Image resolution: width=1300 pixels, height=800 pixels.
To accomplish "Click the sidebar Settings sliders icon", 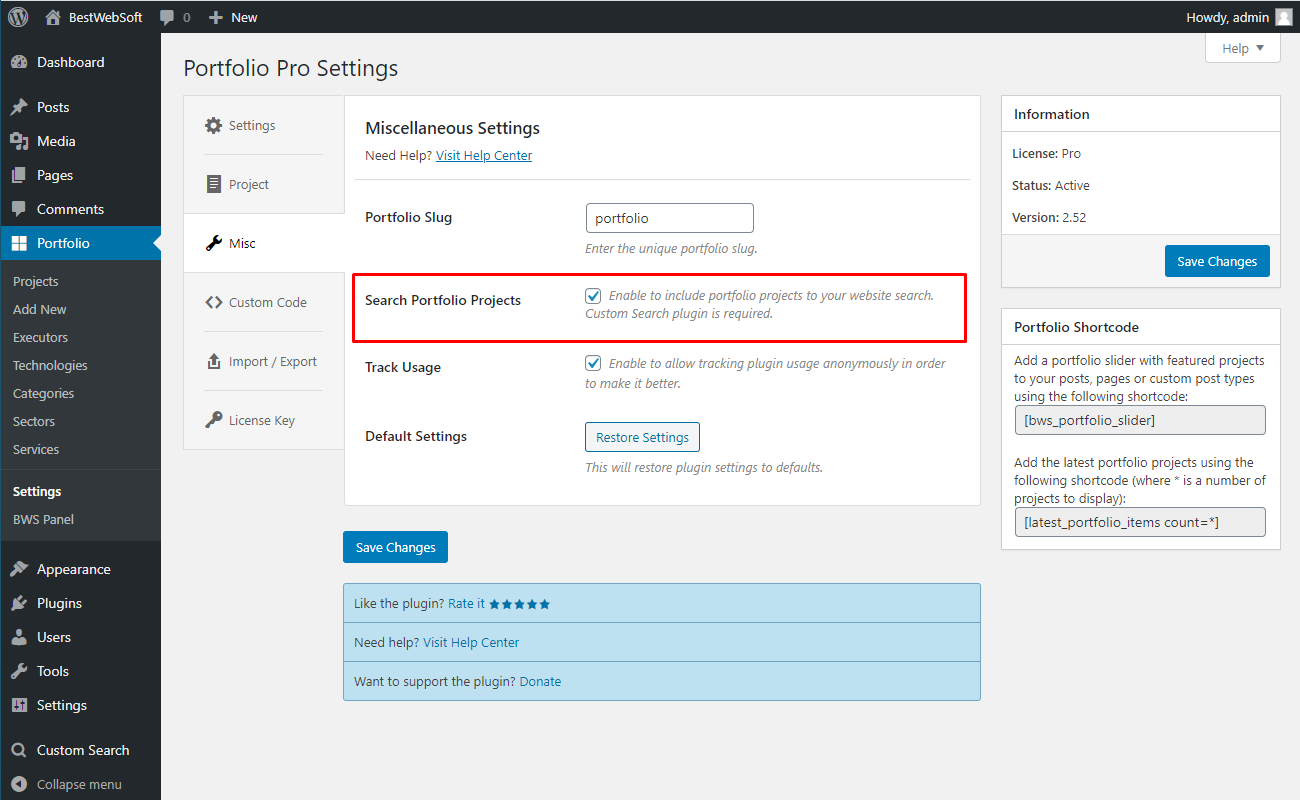I will (x=19, y=705).
